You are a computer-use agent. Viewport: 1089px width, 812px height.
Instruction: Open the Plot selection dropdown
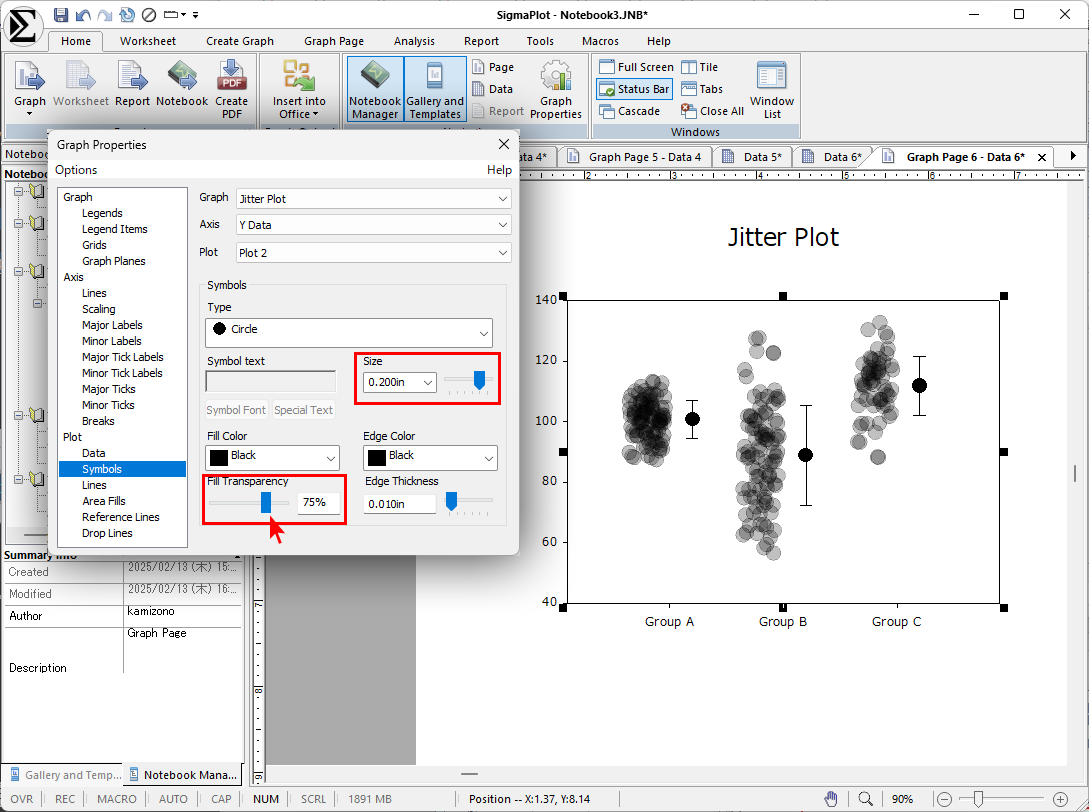373,253
